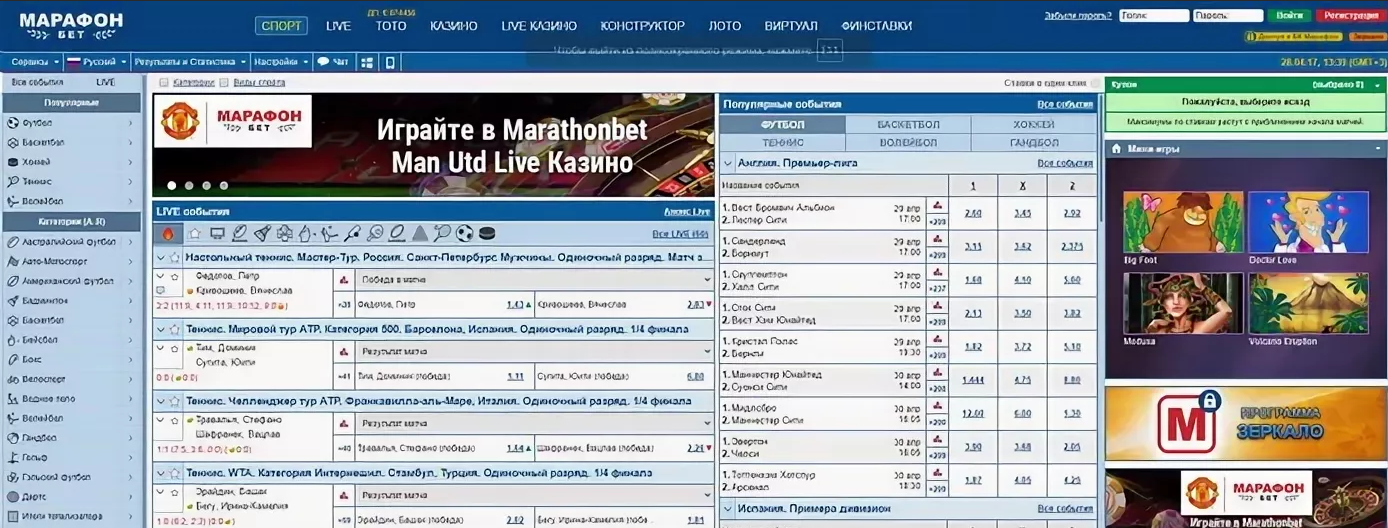Switch to ХОККЕЙ popular events tab
The height and width of the screenshot is (528, 1388).
(x=1034, y=125)
